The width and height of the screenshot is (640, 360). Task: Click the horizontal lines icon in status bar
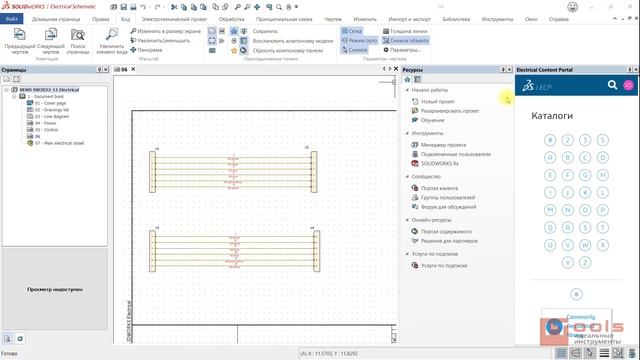coord(604,353)
